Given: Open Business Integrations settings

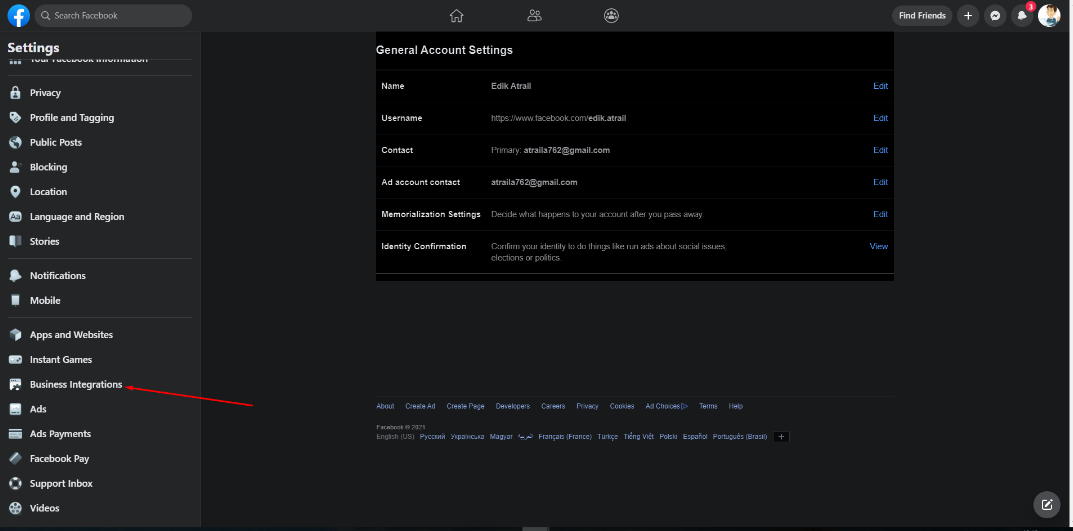Looking at the screenshot, I should pyautogui.click(x=75, y=385).
